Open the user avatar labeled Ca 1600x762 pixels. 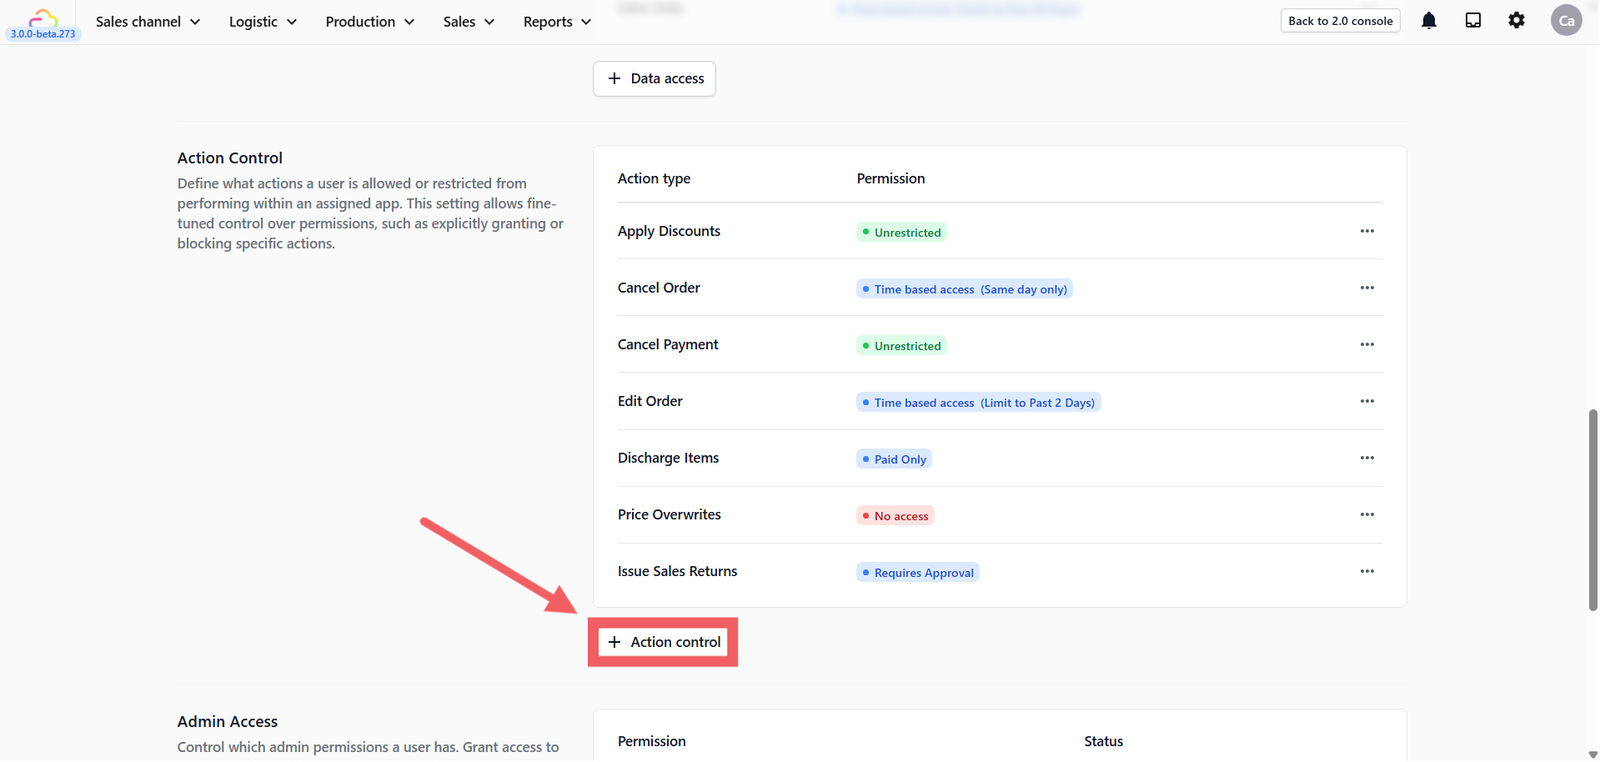pos(1566,20)
